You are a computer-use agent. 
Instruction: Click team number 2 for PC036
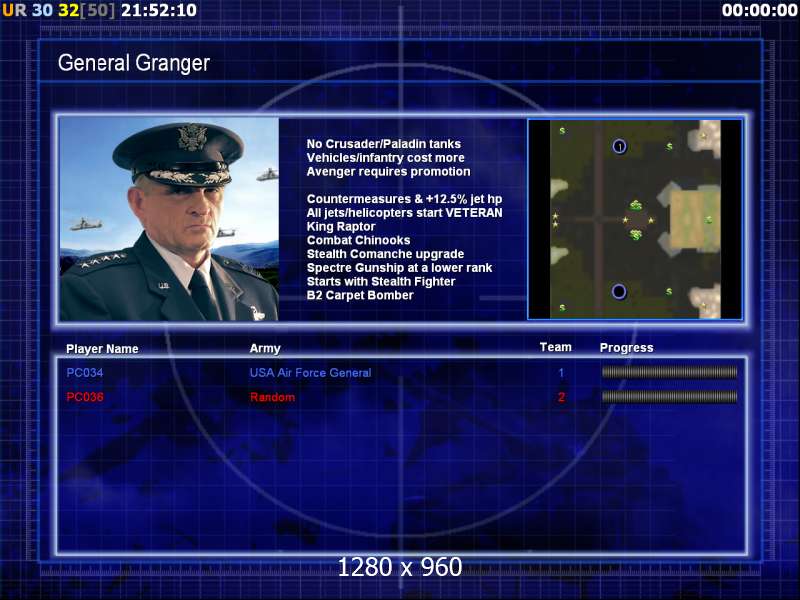pos(561,397)
